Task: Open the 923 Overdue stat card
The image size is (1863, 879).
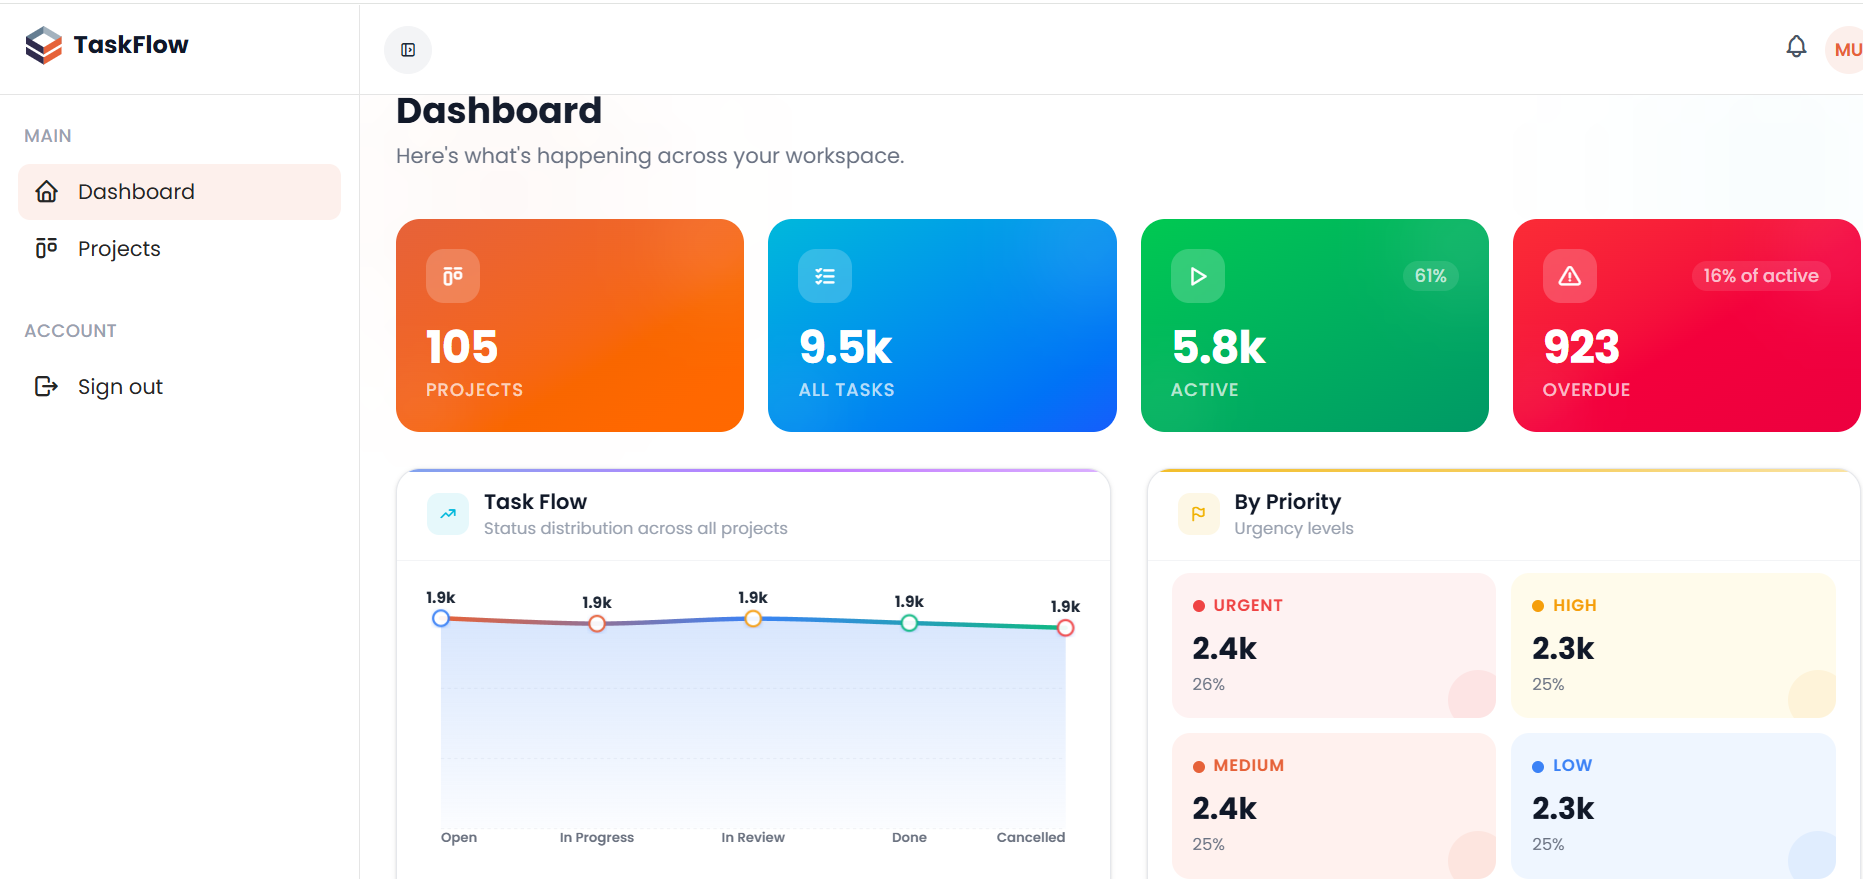Action: [1687, 325]
